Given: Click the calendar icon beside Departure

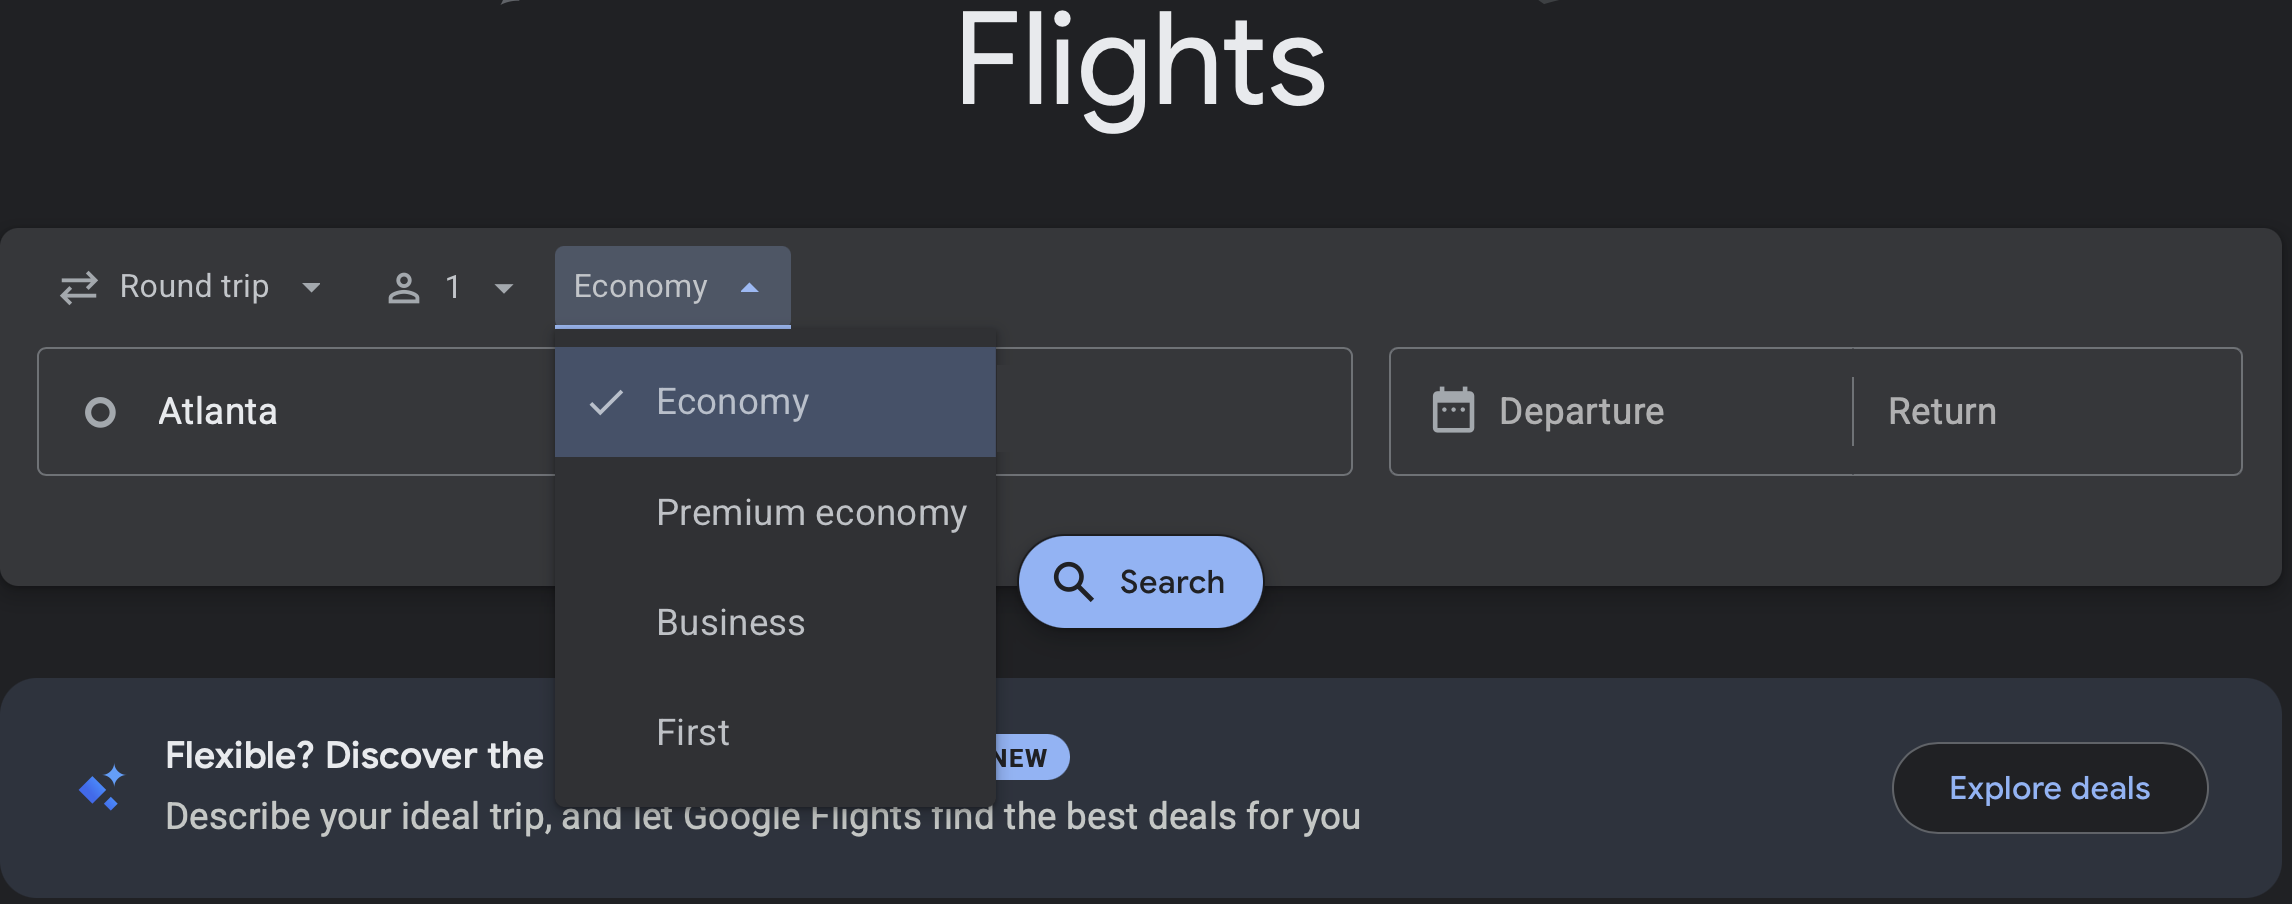Looking at the screenshot, I should click(x=1453, y=411).
